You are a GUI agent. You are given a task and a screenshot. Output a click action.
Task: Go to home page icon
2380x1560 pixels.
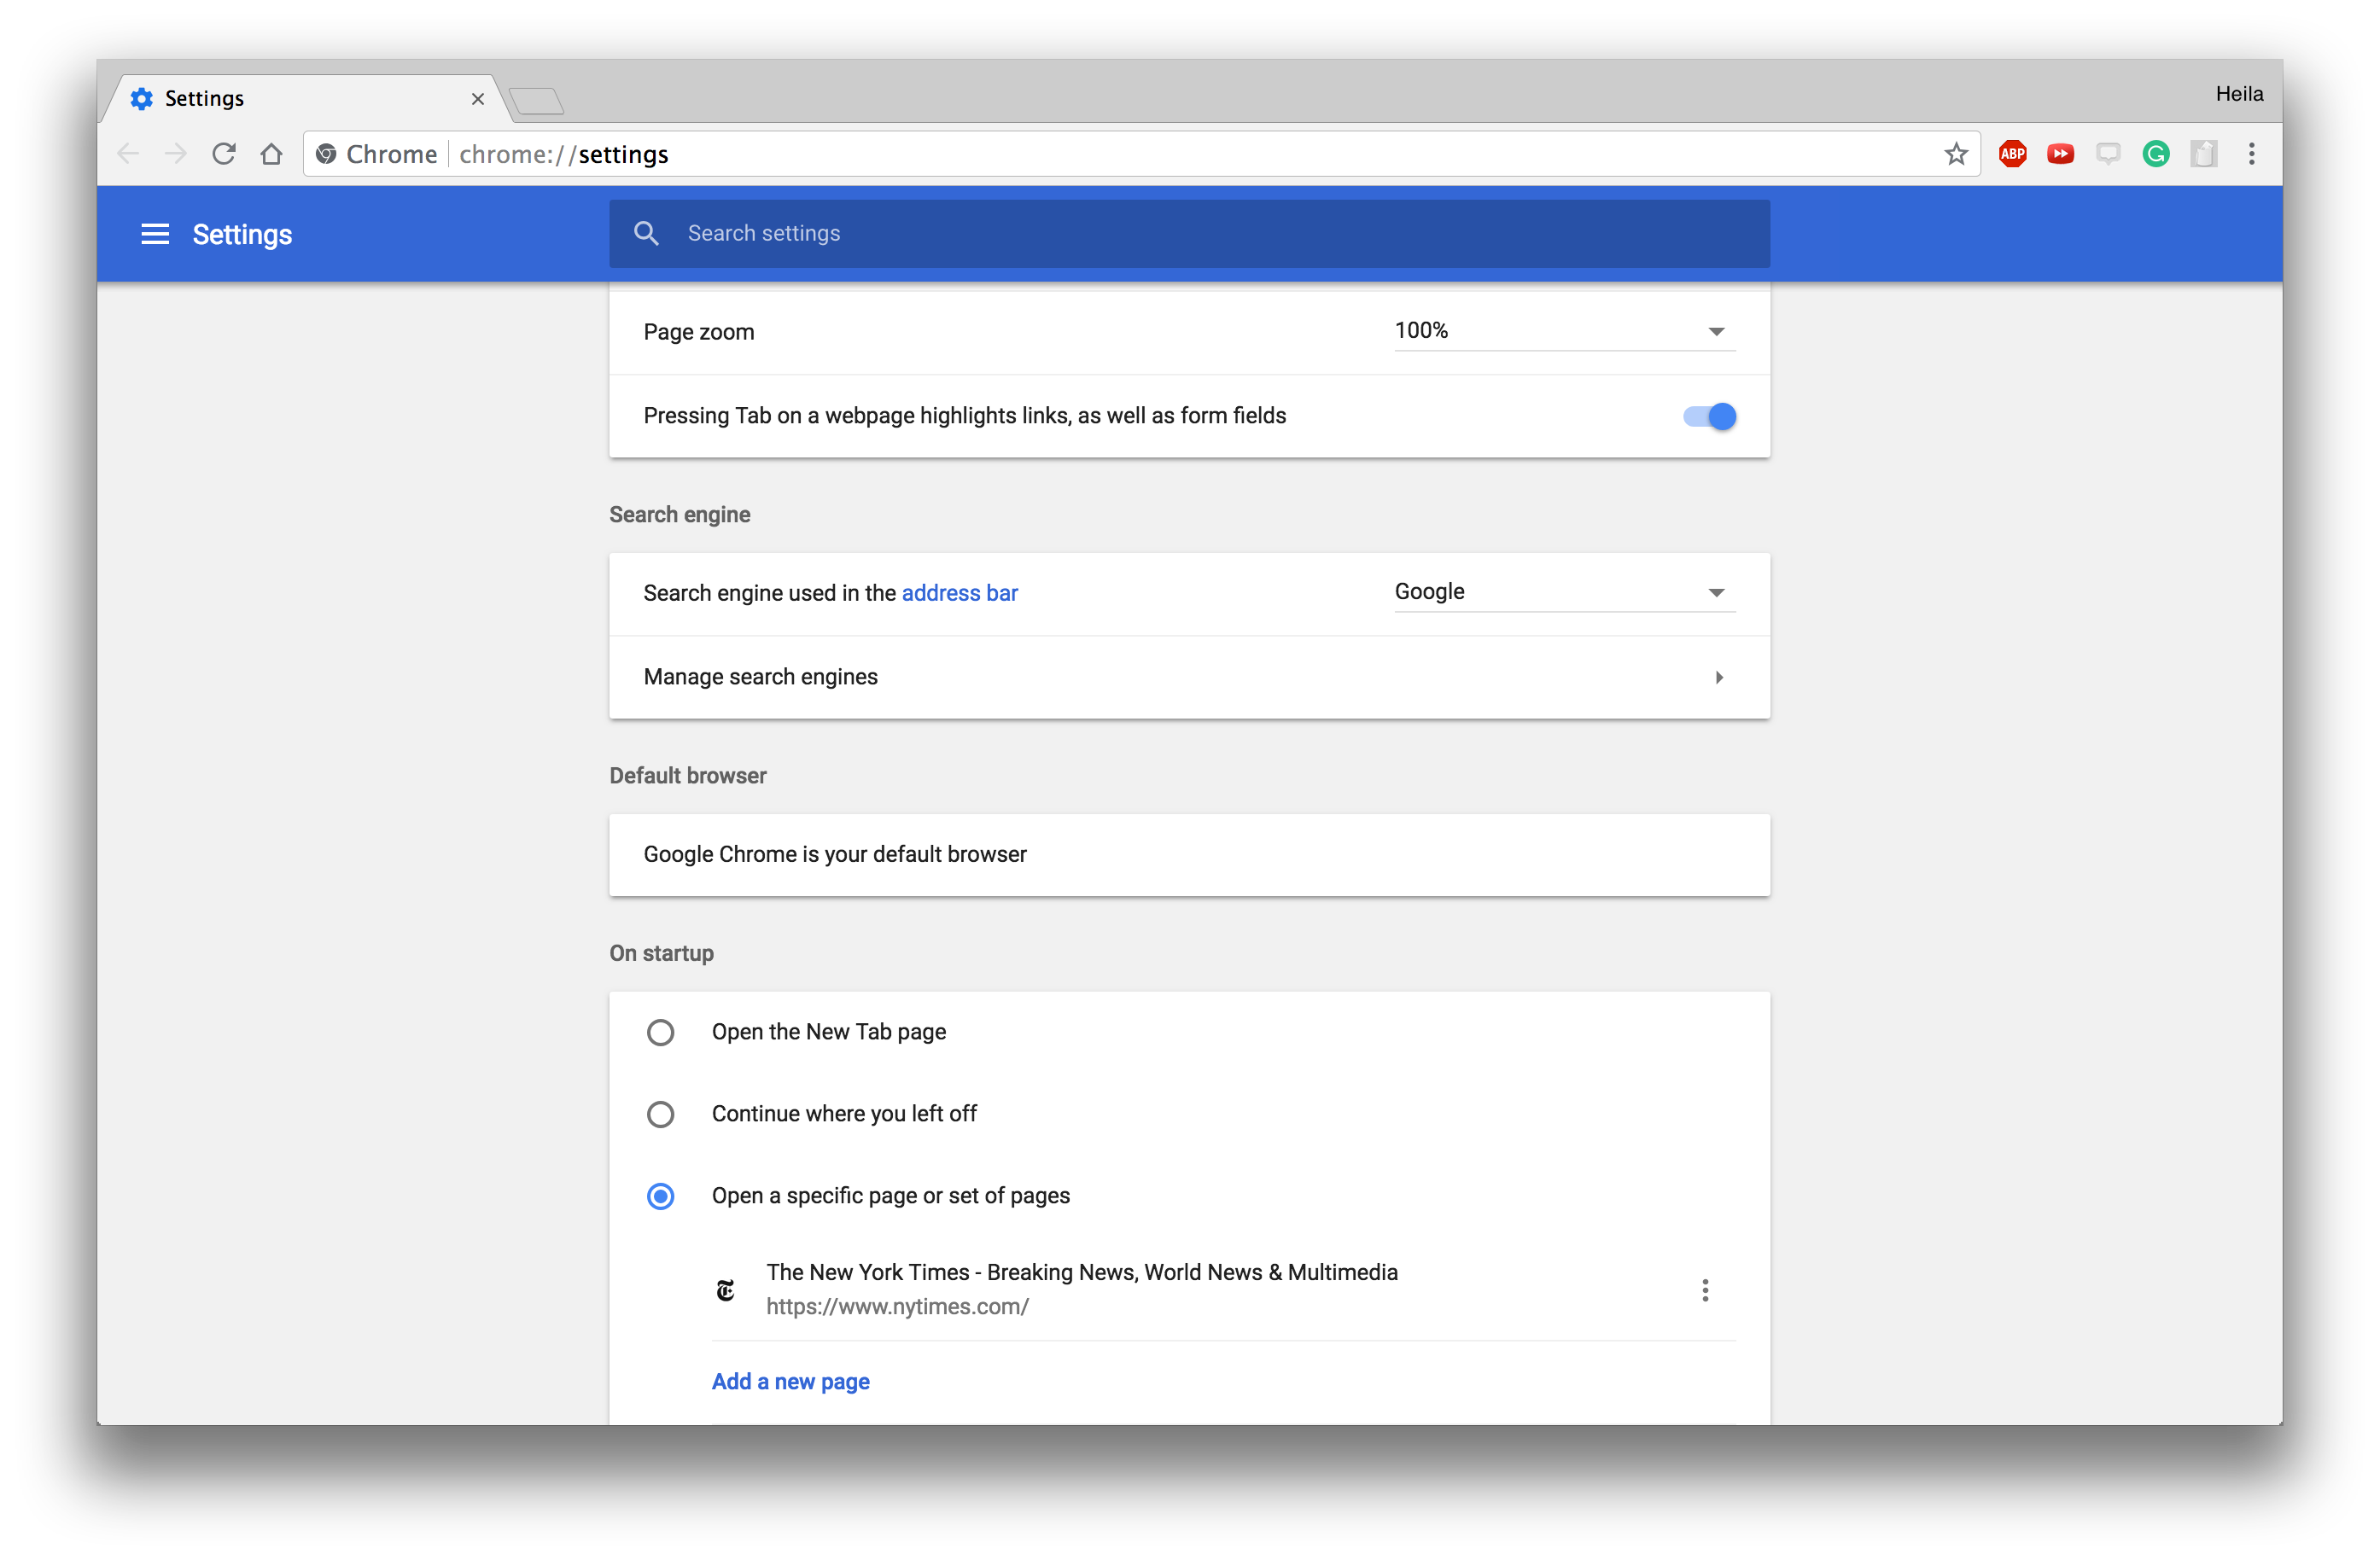pyautogui.click(x=271, y=154)
